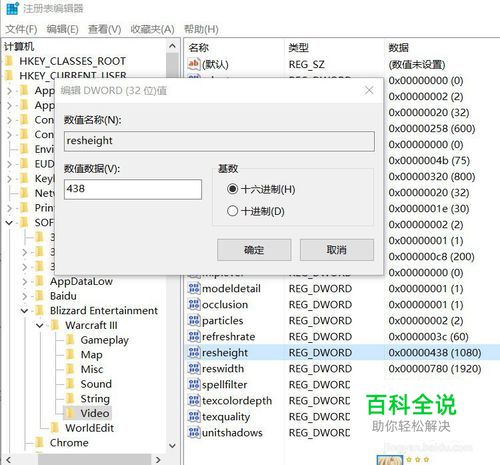Select the 十六进制(H) hexadecimal radio button
The height and width of the screenshot is (465, 500).
(232, 189)
